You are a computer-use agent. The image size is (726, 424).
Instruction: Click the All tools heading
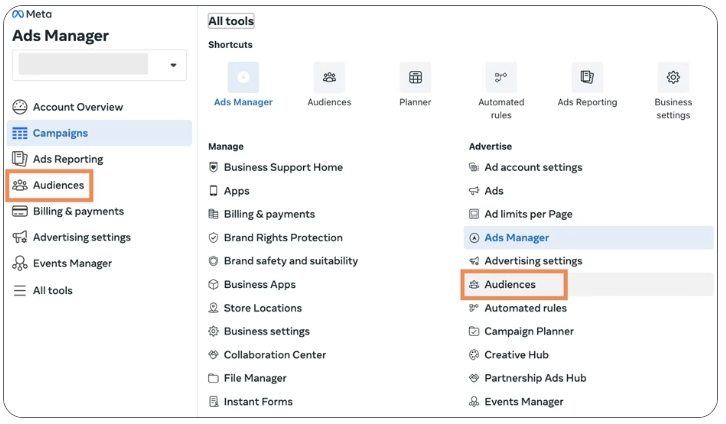tap(231, 21)
